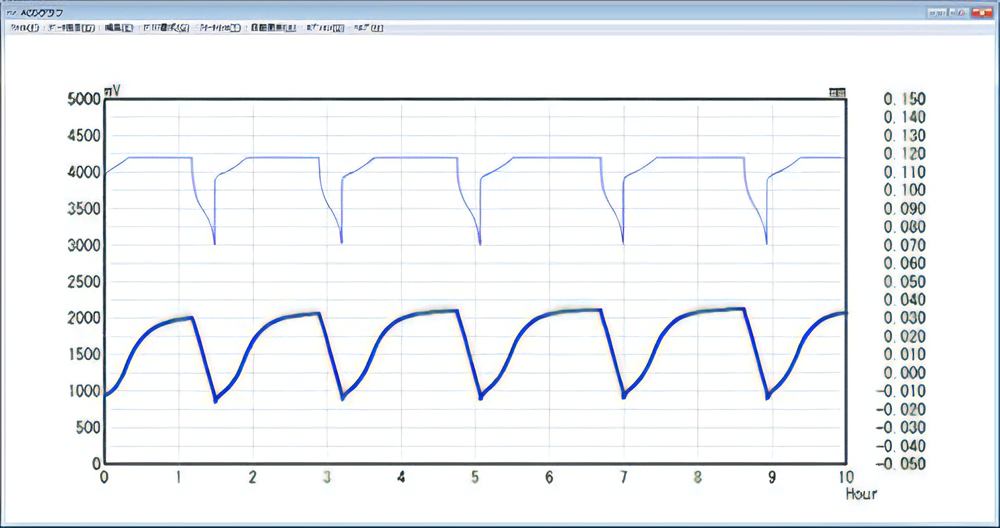Click the 0.000 value on the right axis
The width and height of the screenshot is (1000, 528).
click(x=904, y=372)
